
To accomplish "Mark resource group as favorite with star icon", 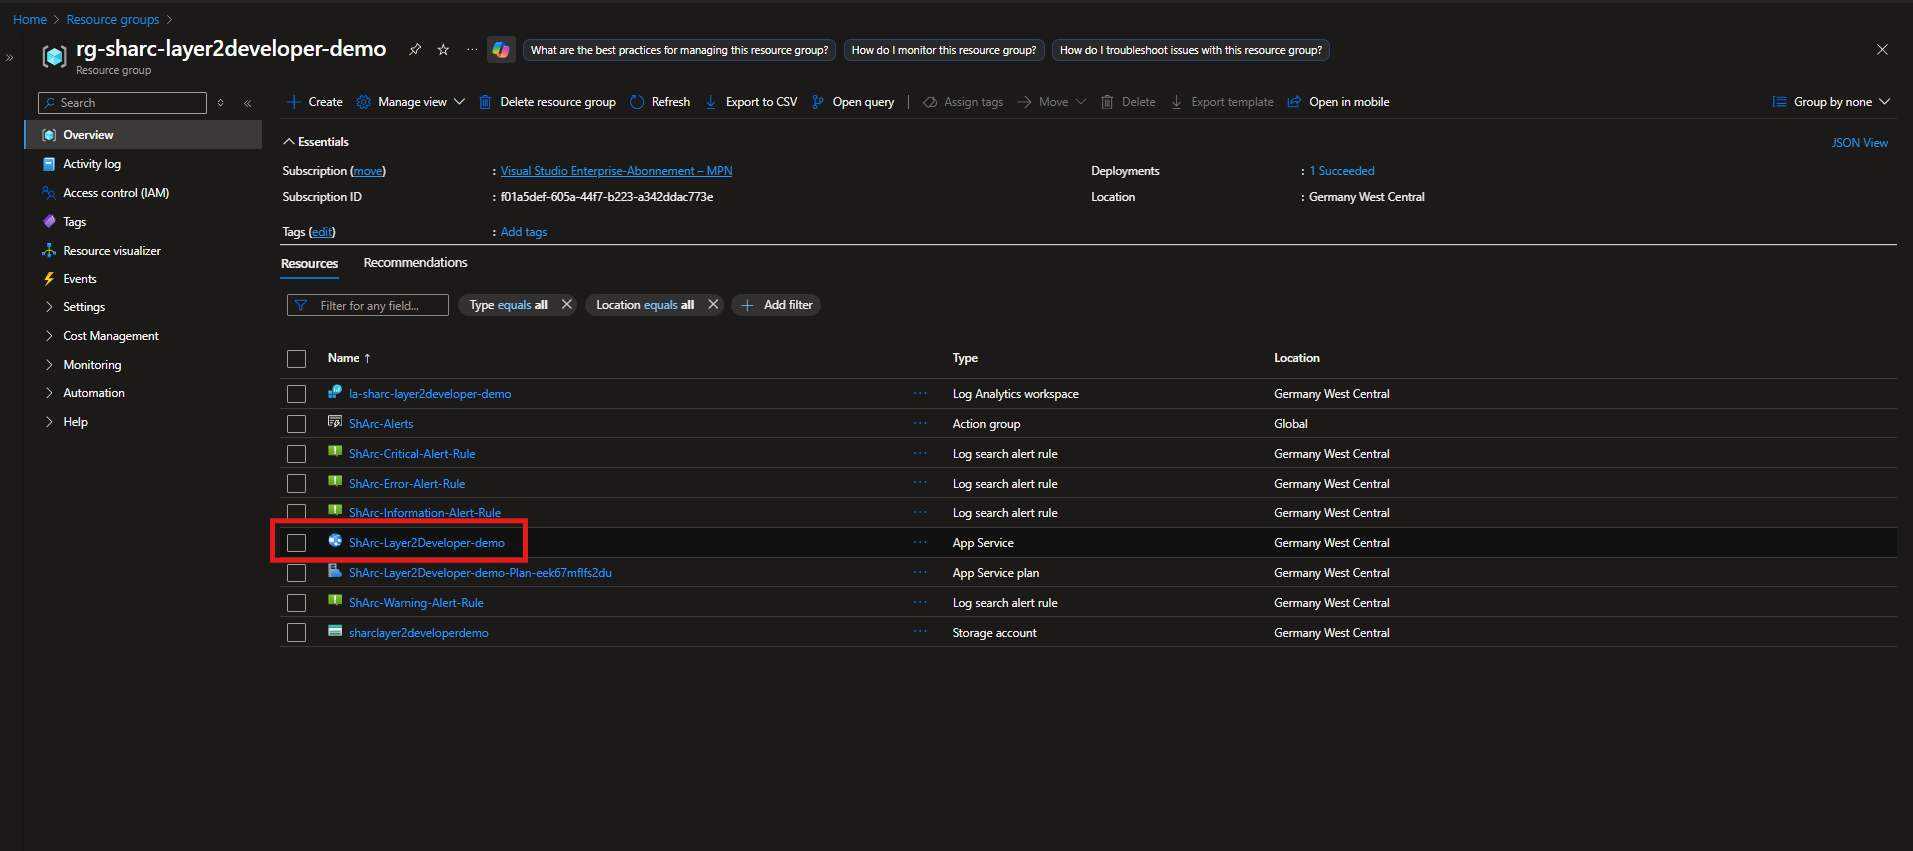I will pyautogui.click(x=443, y=49).
